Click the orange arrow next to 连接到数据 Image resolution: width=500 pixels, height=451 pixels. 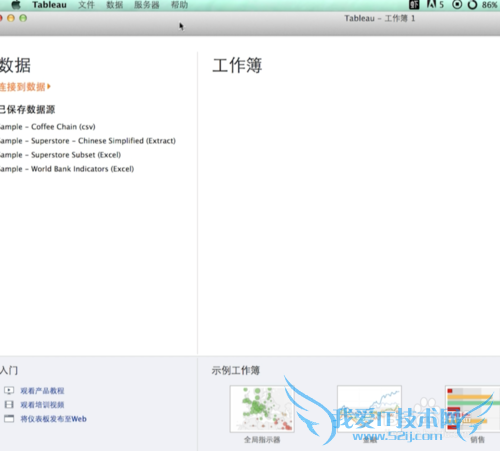pos(49,87)
